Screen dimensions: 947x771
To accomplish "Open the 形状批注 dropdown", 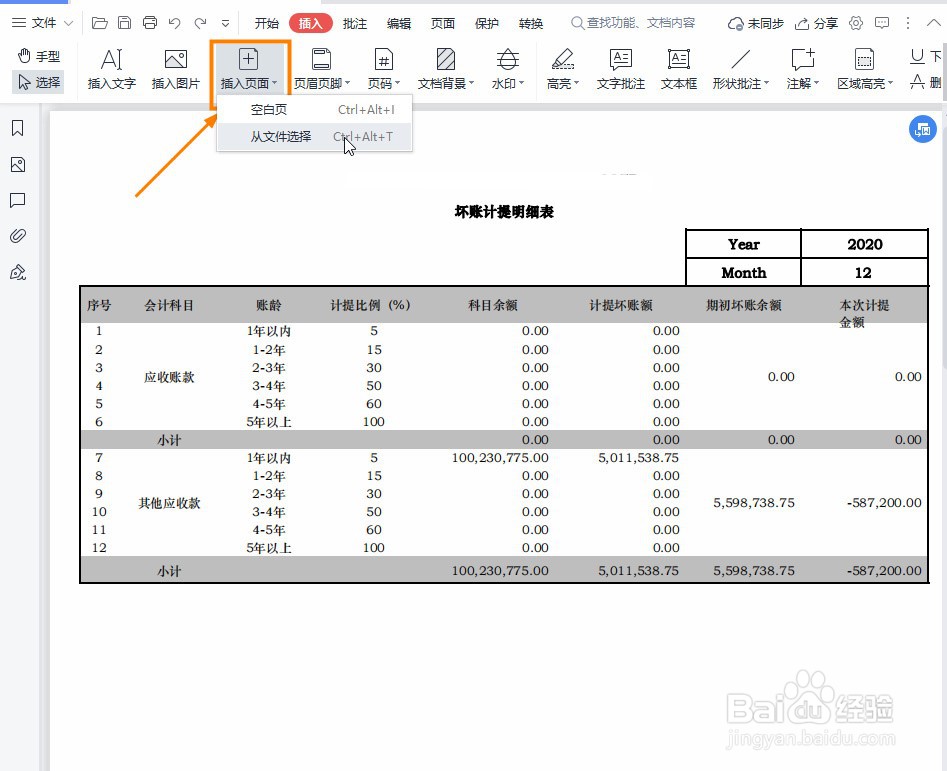I will point(740,69).
